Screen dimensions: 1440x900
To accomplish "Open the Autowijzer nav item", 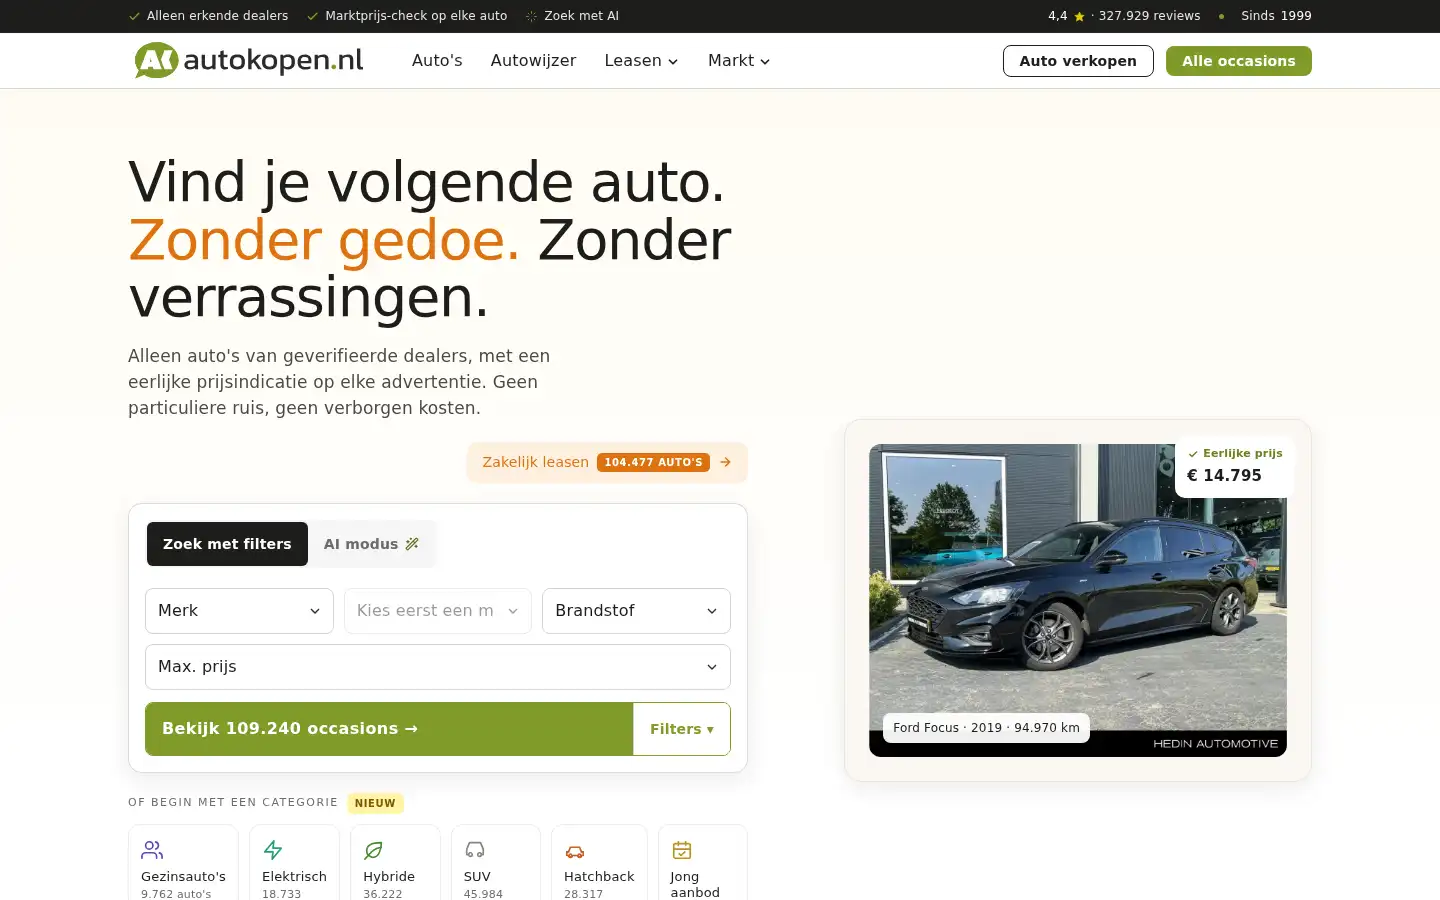I will [533, 61].
